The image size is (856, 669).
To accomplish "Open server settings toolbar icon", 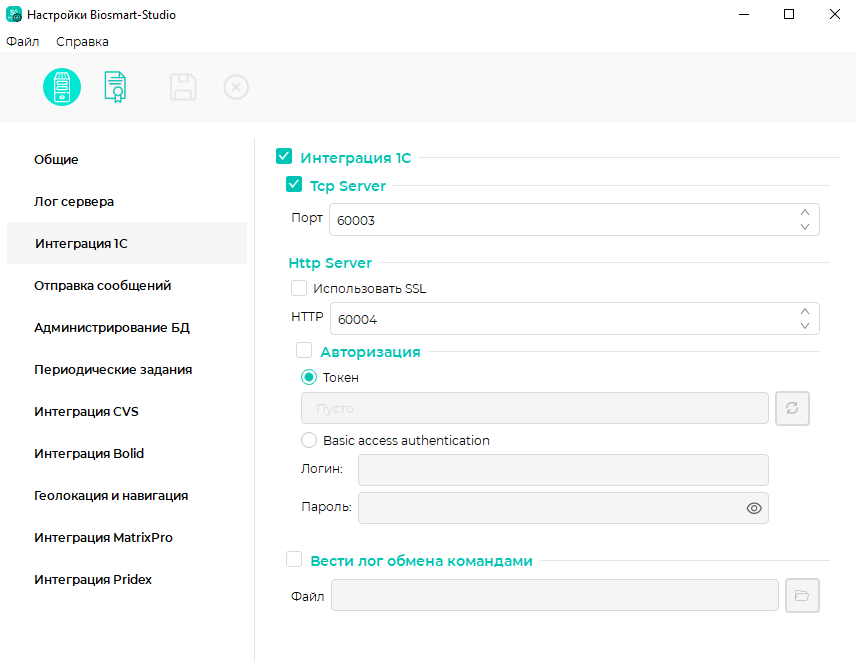I will pyautogui.click(x=62, y=87).
